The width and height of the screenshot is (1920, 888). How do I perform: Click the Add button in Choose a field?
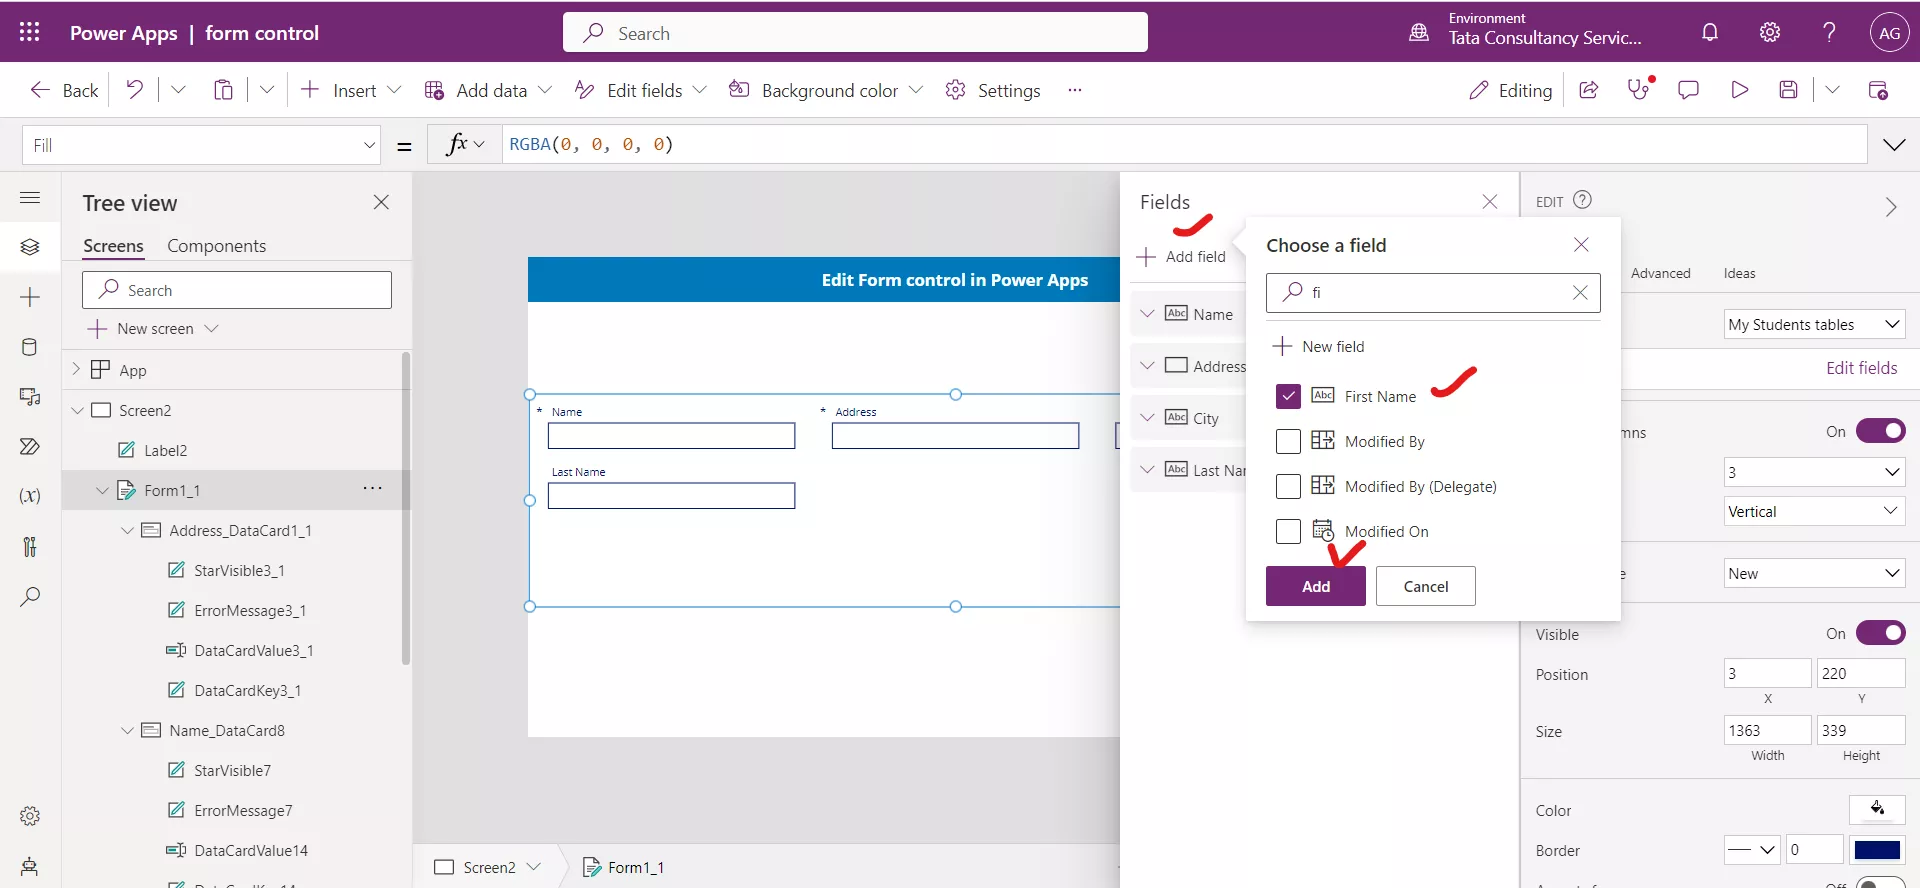pyautogui.click(x=1315, y=586)
